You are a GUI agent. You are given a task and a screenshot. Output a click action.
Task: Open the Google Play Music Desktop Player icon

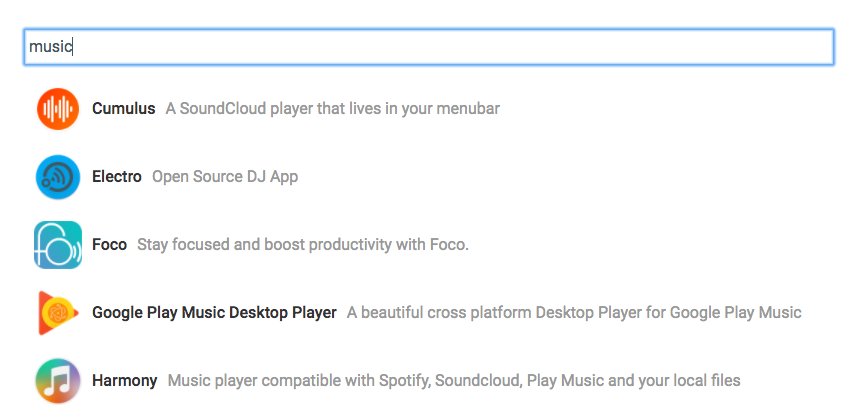click(58, 313)
